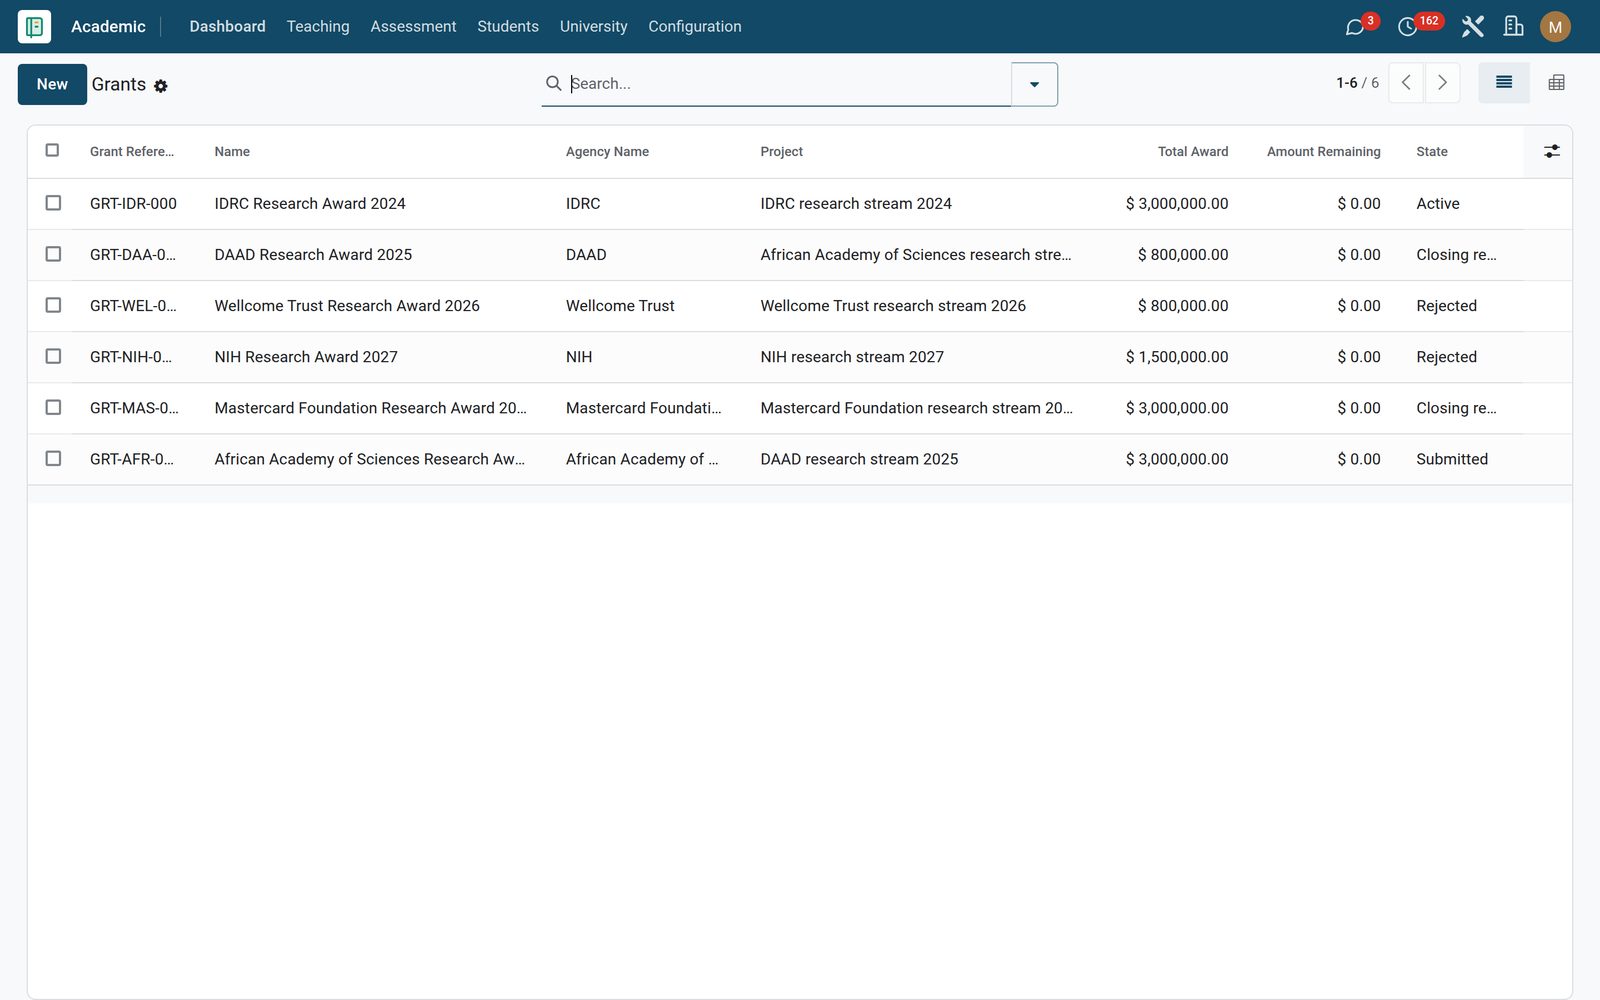The width and height of the screenshot is (1600, 1000).
Task: Click NIH research stream 2027 project cell
Action: pyautogui.click(x=852, y=357)
